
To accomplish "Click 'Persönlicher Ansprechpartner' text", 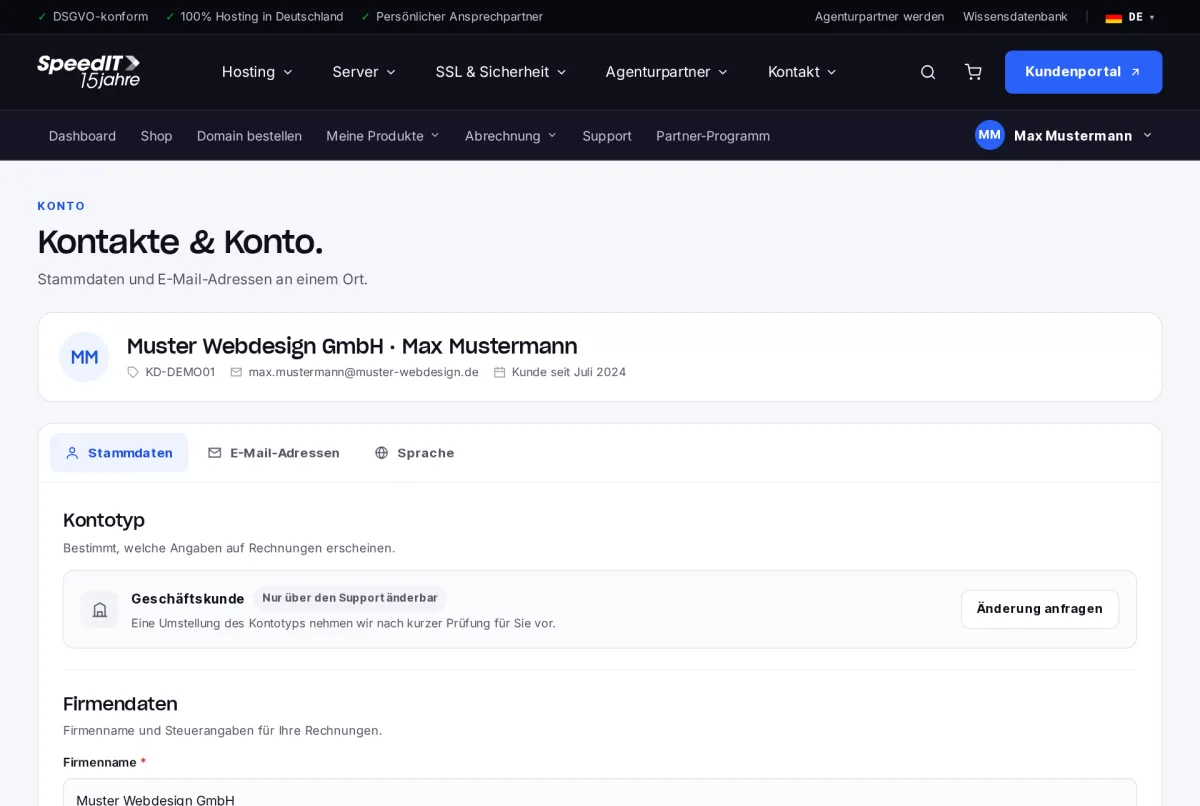I will pyautogui.click(x=459, y=17).
